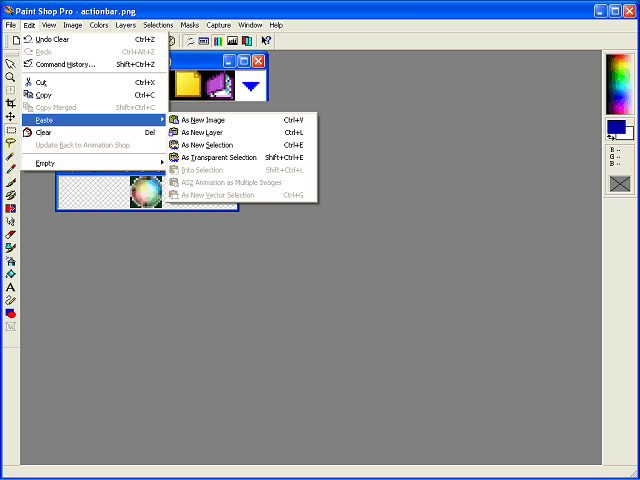Image resolution: width=640 pixels, height=480 pixels.
Task: Click the New file toolbar icon
Action: [16, 40]
